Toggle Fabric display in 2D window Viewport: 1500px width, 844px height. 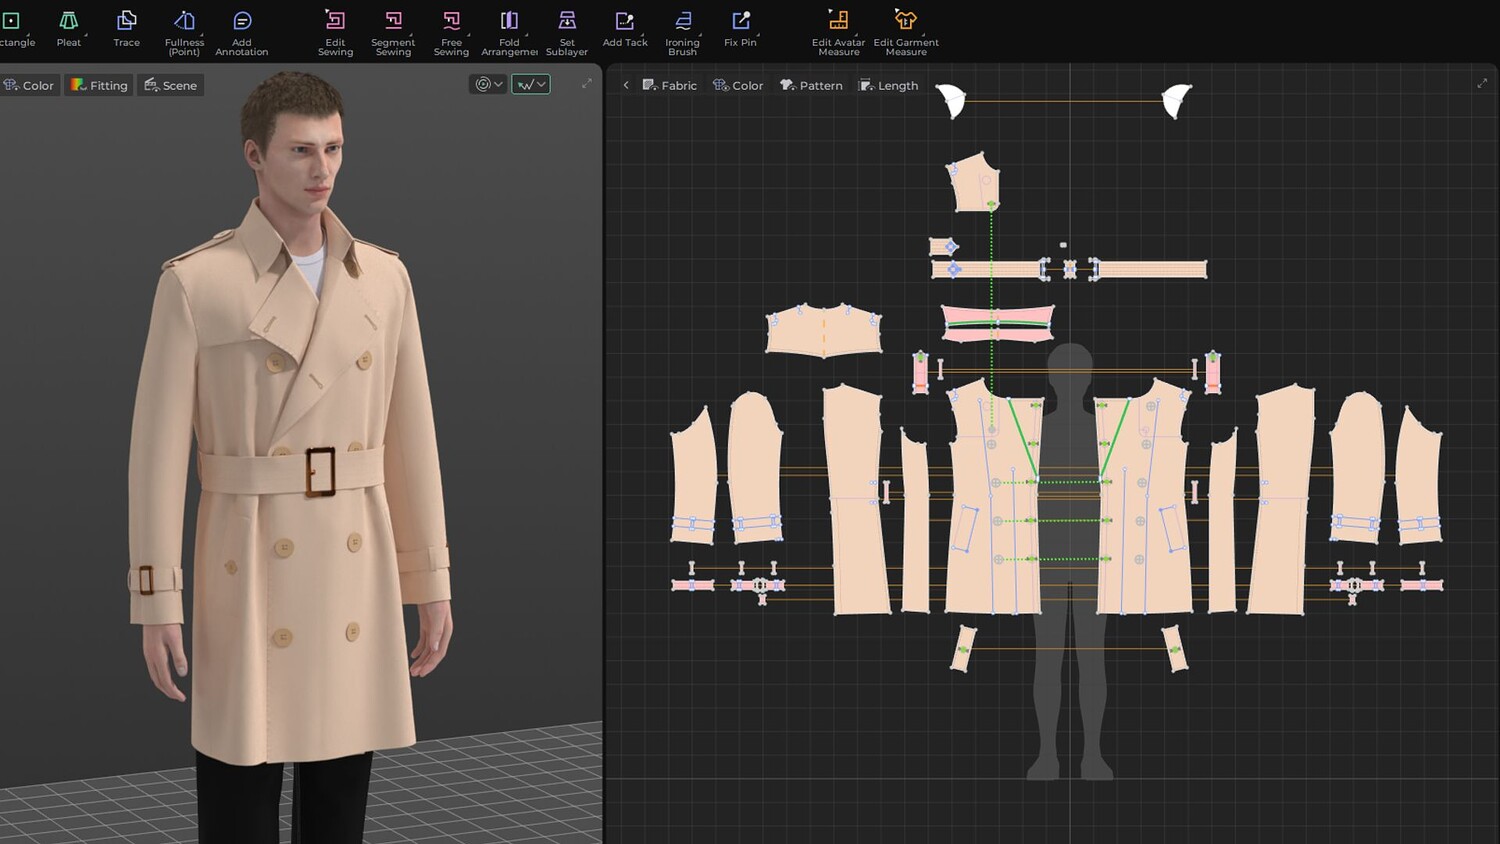click(669, 85)
